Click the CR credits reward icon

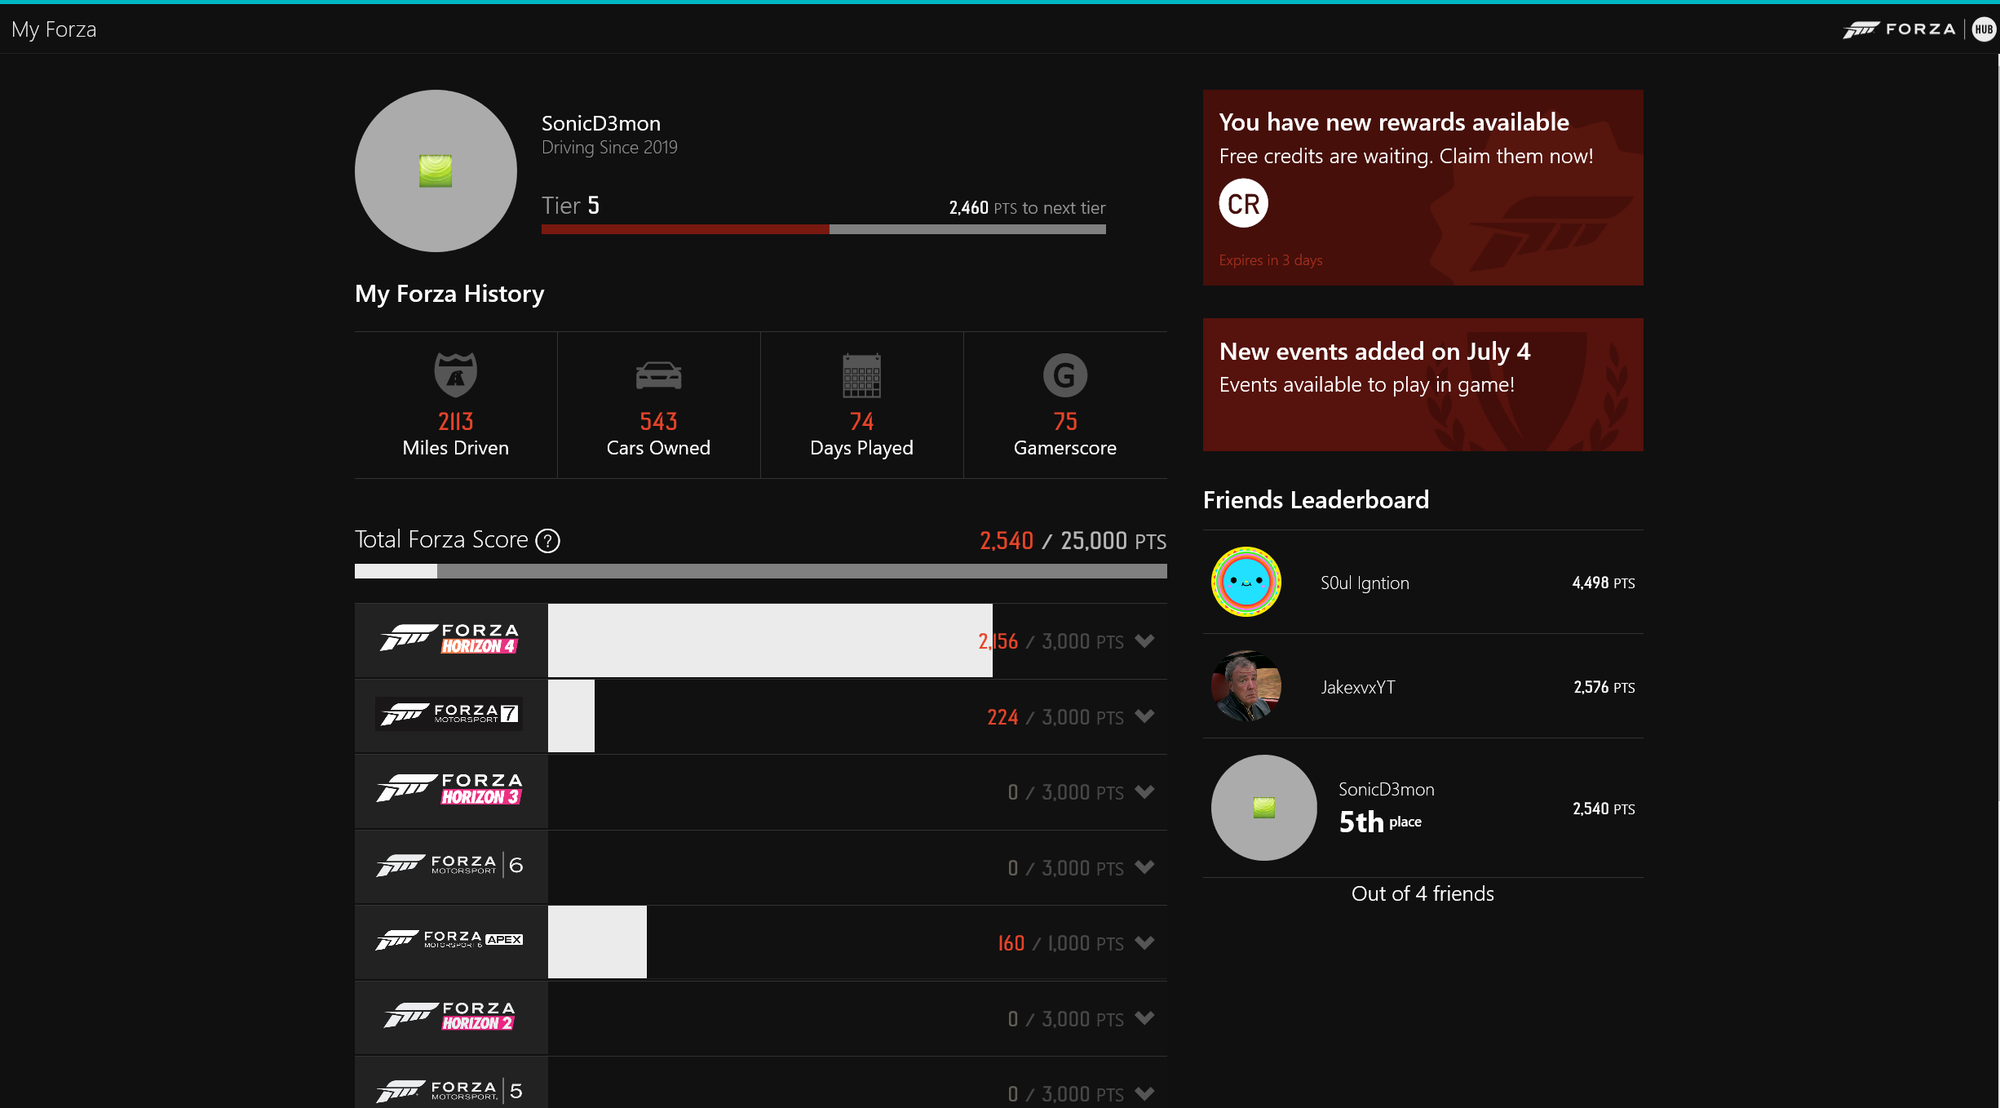pyautogui.click(x=1243, y=203)
